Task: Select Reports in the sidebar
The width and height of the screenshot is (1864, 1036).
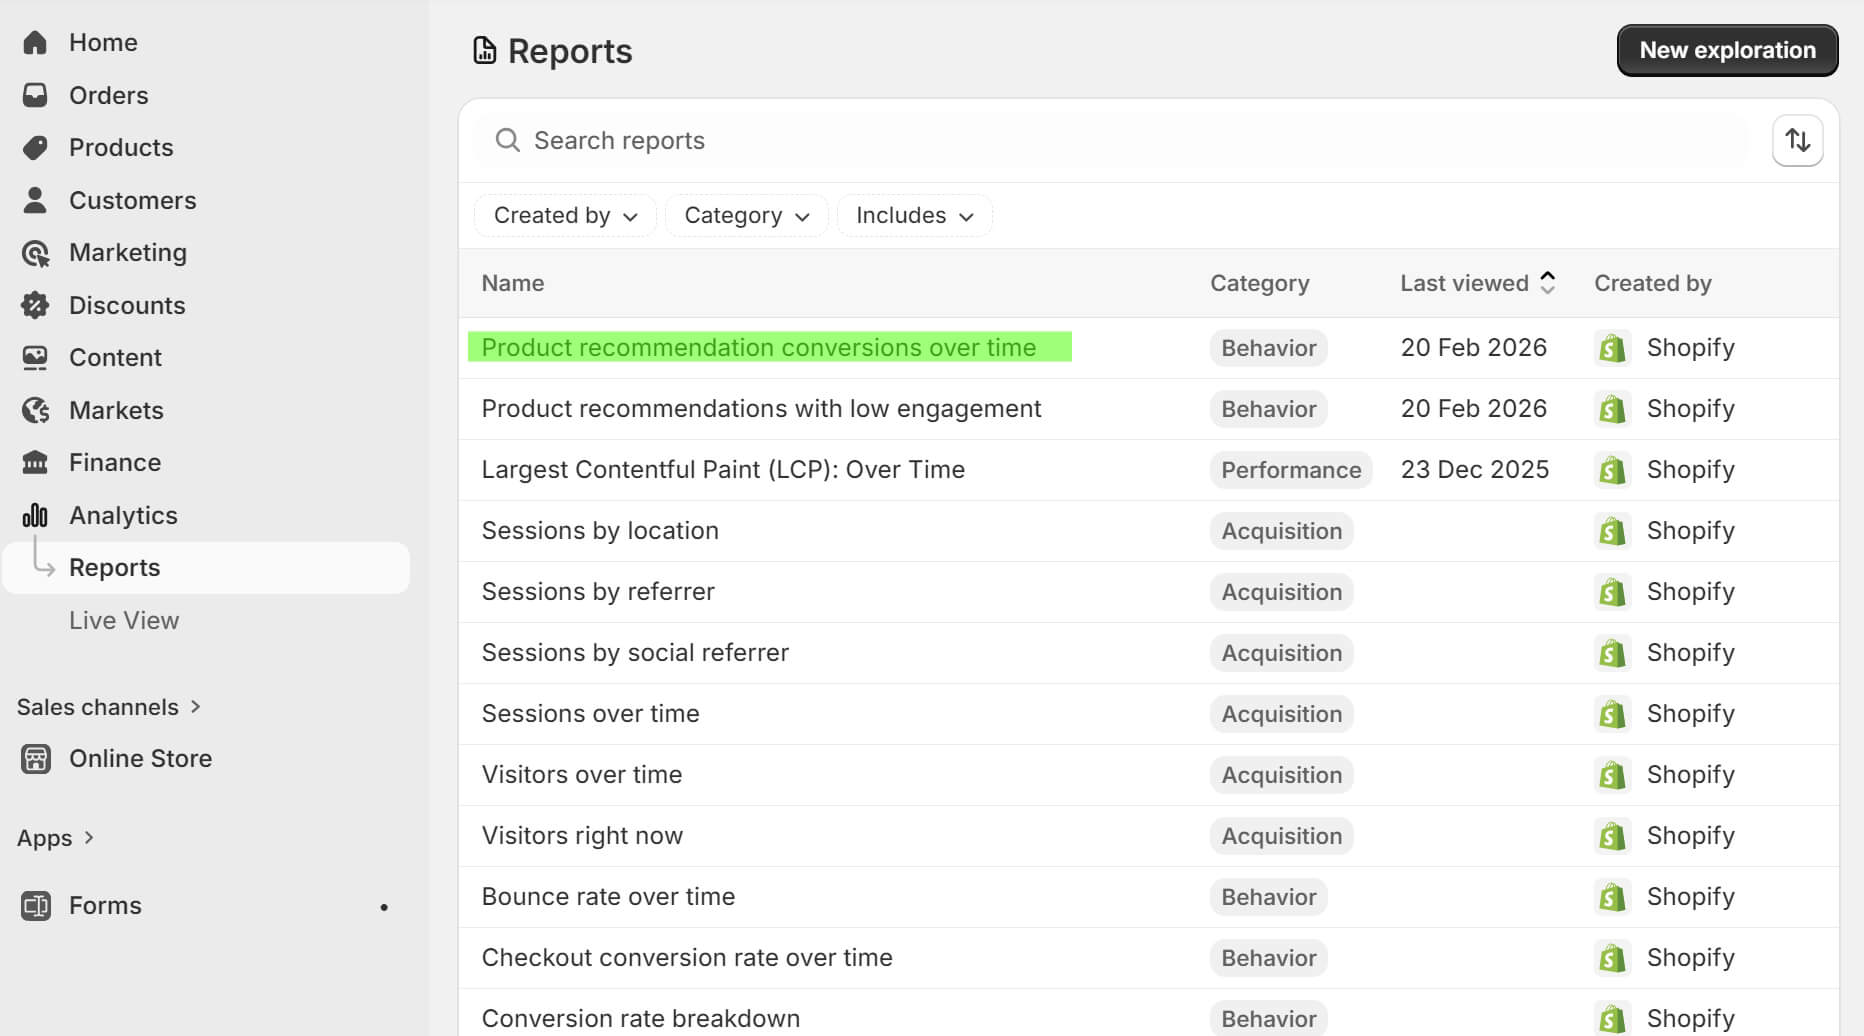Action: 114,567
